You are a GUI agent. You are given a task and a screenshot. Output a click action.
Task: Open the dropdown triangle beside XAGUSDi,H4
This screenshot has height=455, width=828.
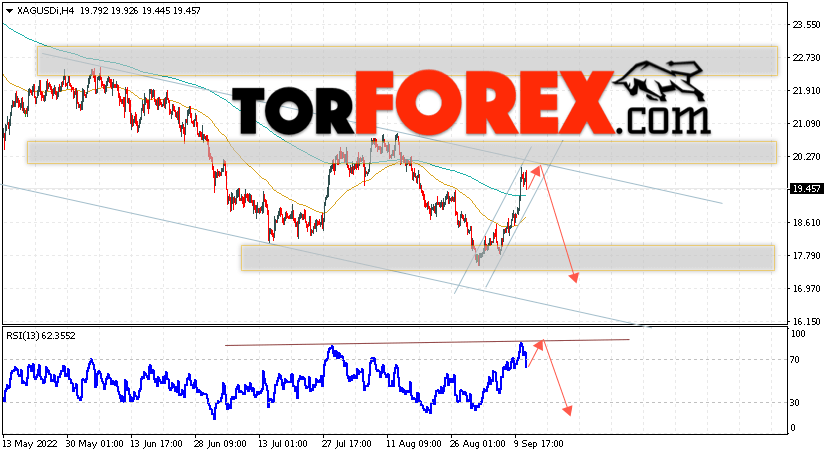(x=9, y=11)
